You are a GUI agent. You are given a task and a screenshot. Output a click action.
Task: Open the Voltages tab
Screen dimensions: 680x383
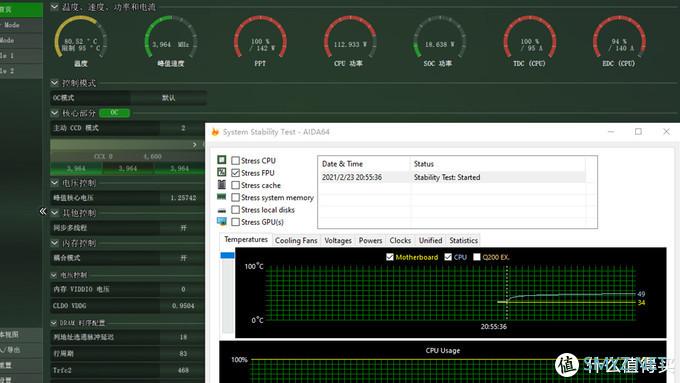pyautogui.click(x=338, y=240)
